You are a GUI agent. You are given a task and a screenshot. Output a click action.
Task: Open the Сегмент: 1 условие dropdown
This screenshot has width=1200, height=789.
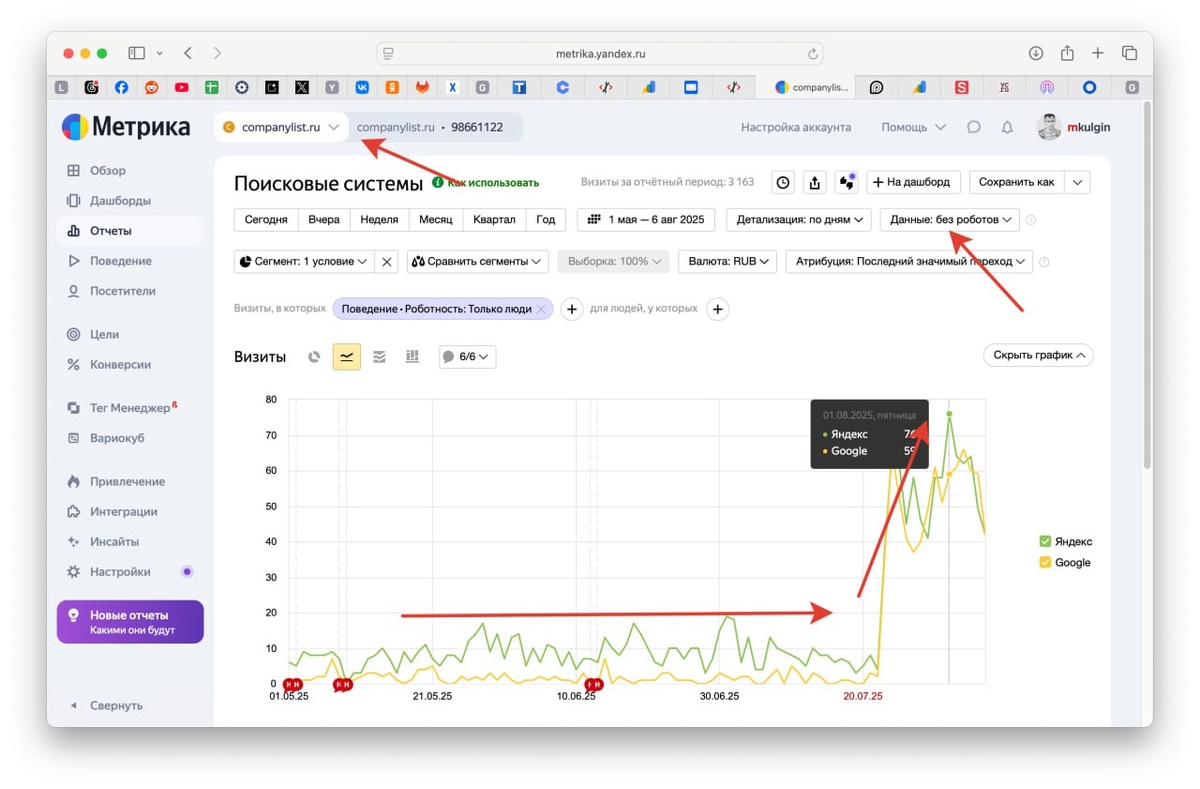click(x=304, y=261)
